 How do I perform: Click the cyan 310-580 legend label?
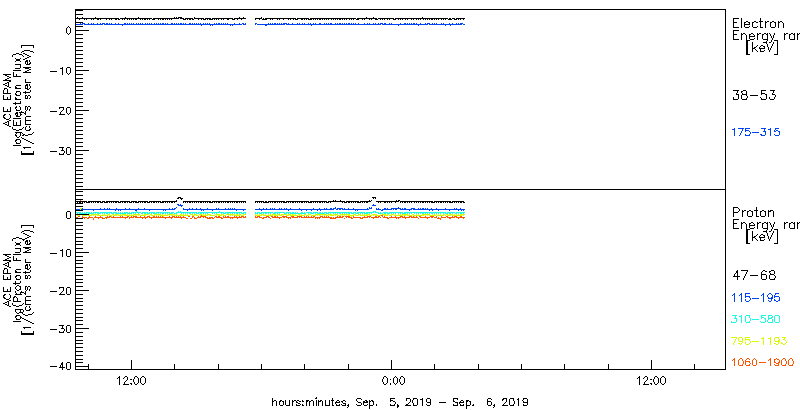[756, 319]
